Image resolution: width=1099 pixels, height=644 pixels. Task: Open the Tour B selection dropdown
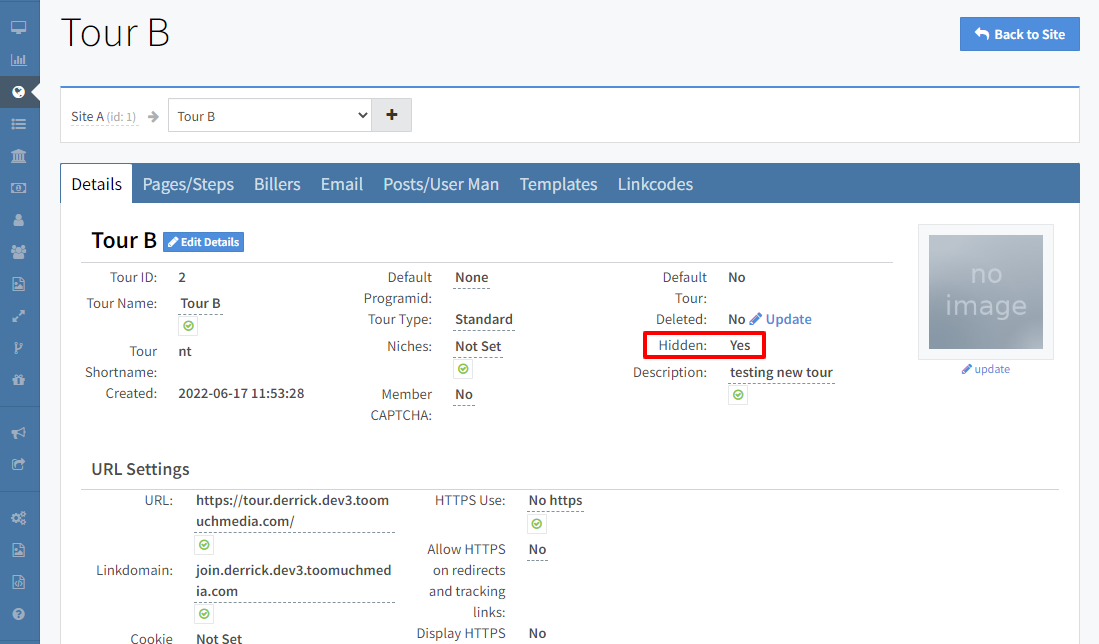click(x=270, y=116)
